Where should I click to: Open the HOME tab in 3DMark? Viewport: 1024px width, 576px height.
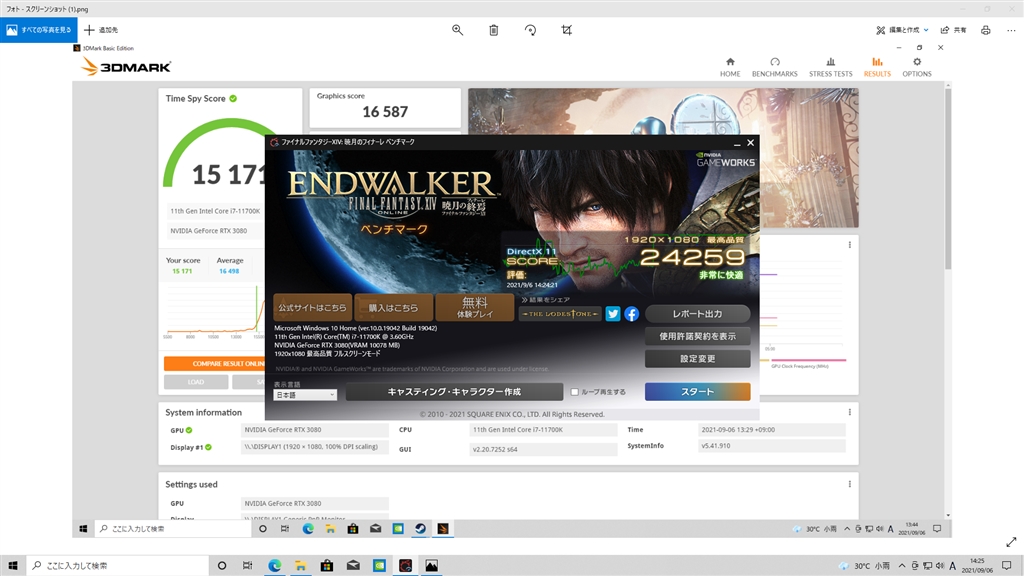730,67
